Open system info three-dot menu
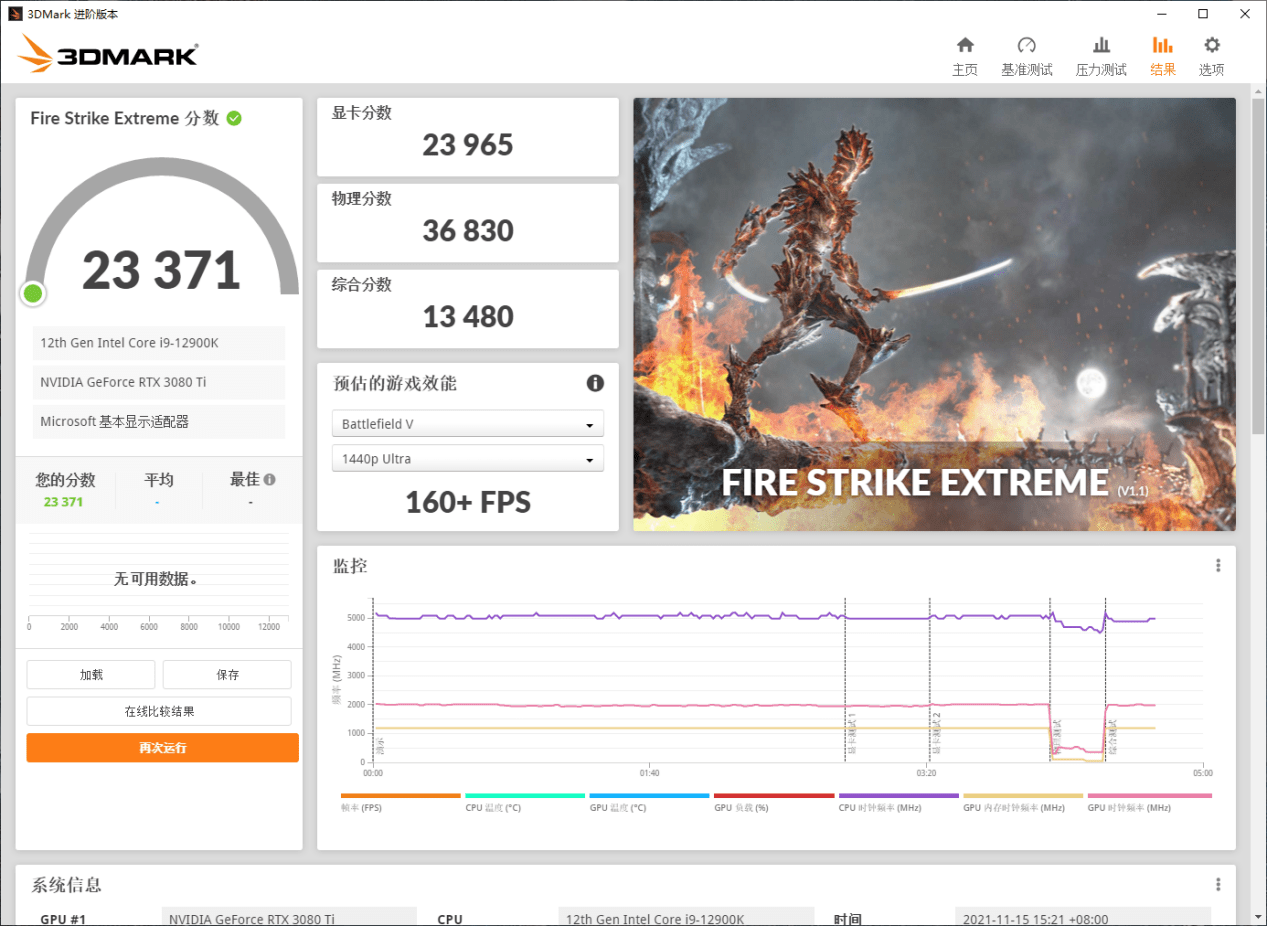This screenshot has width=1267, height=926. click(x=1218, y=885)
